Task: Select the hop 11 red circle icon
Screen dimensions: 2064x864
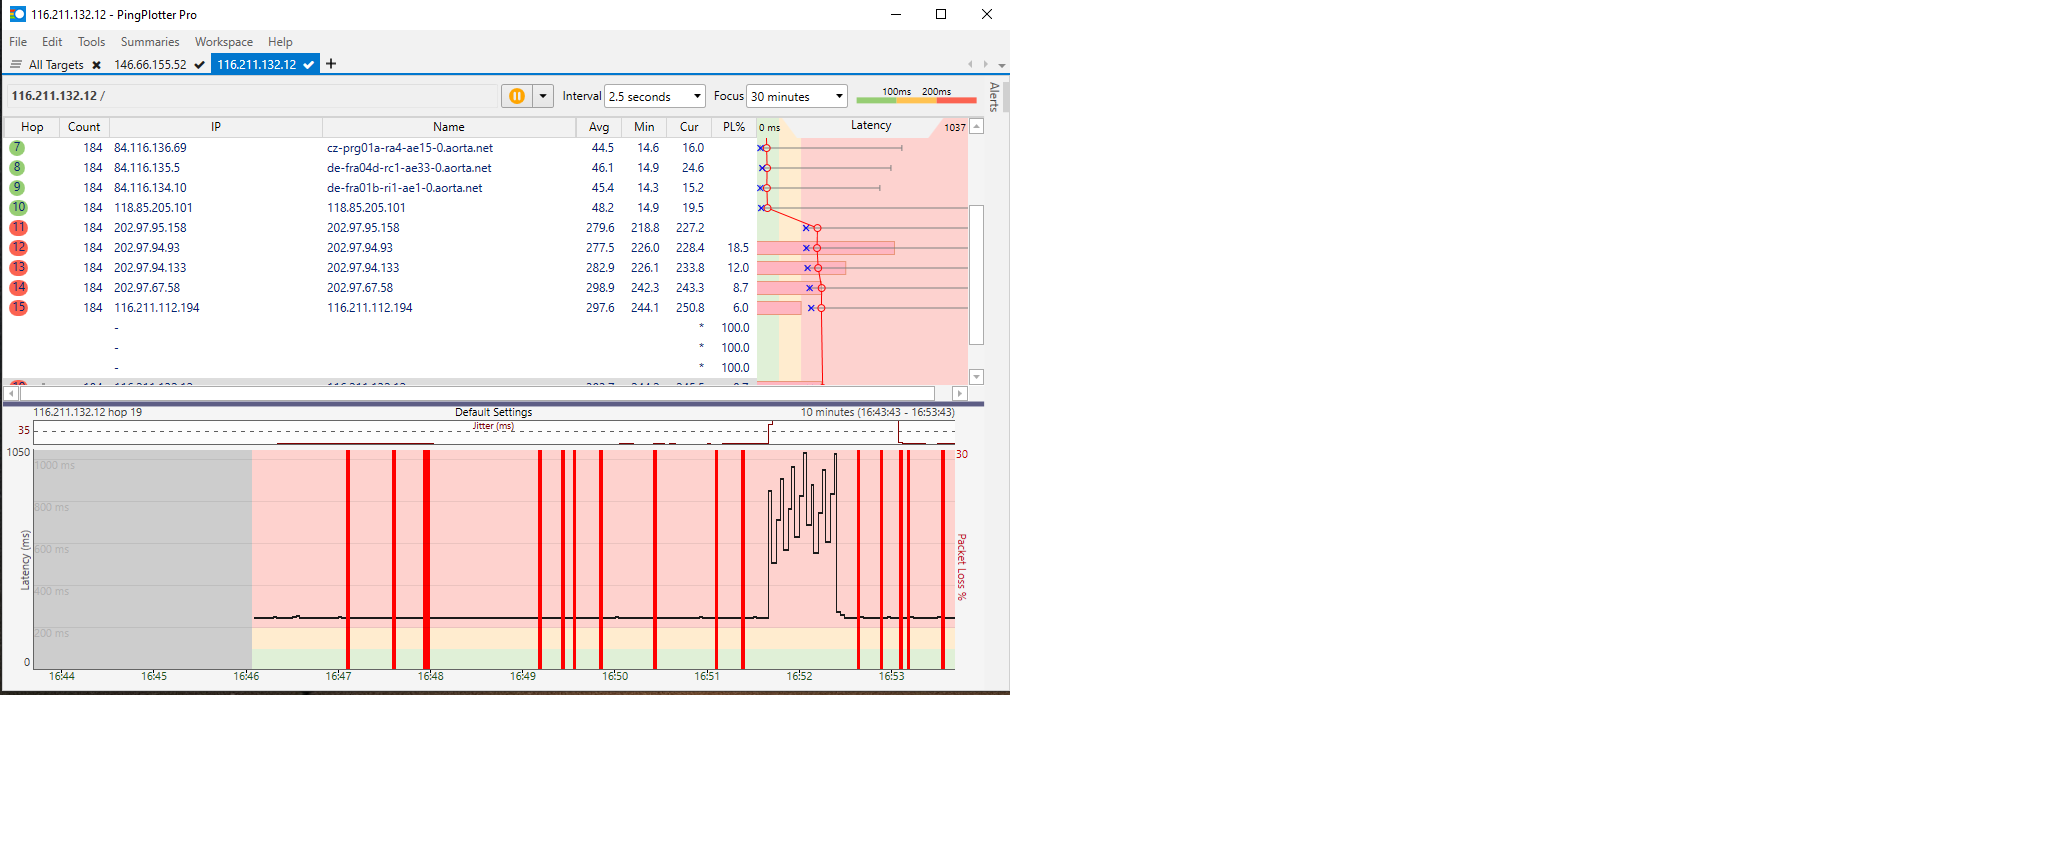Action: [18, 228]
